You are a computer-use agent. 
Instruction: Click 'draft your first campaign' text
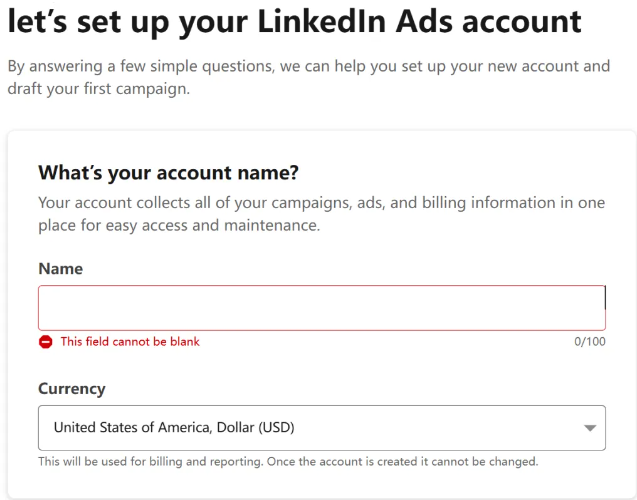(x=98, y=89)
